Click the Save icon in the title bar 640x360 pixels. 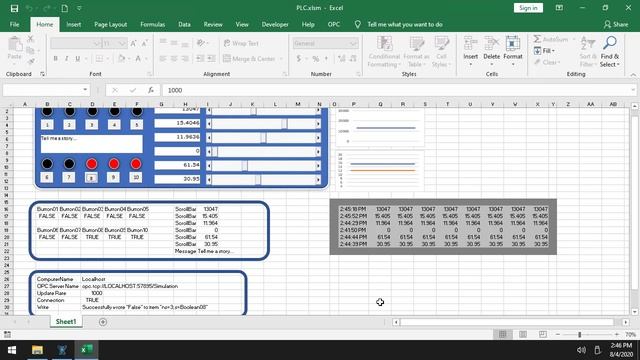(x=14, y=8)
